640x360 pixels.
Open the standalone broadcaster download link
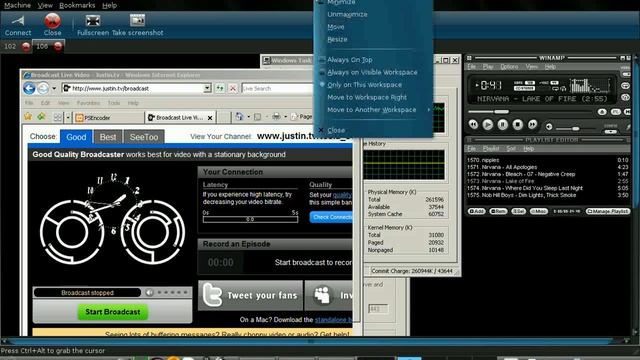tap(333, 320)
